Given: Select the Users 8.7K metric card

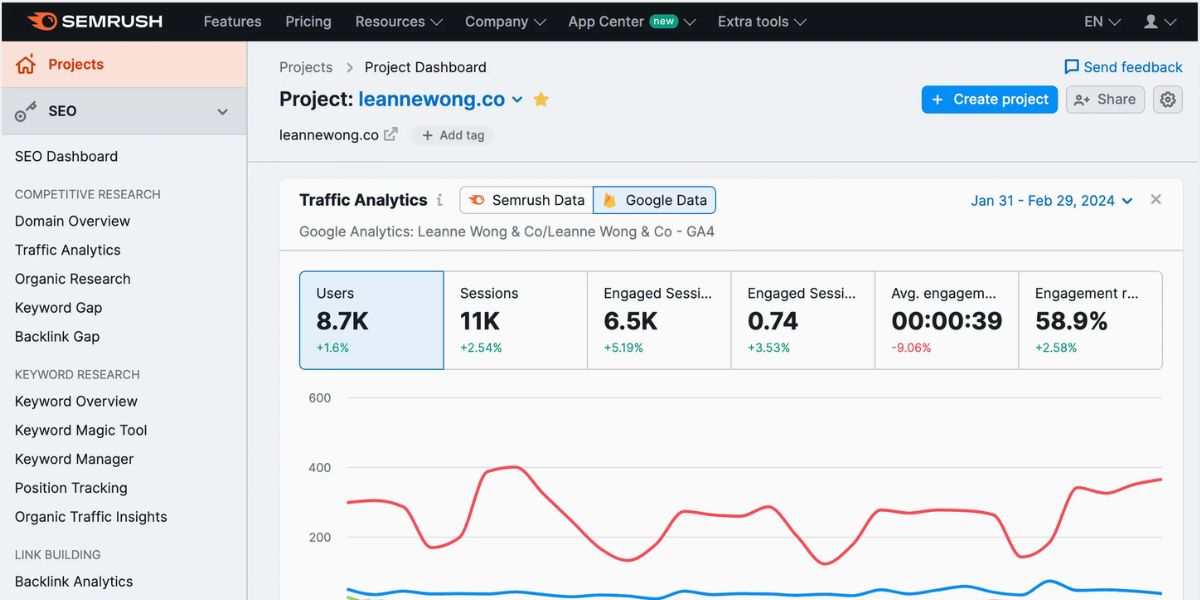Looking at the screenshot, I should (x=371, y=320).
